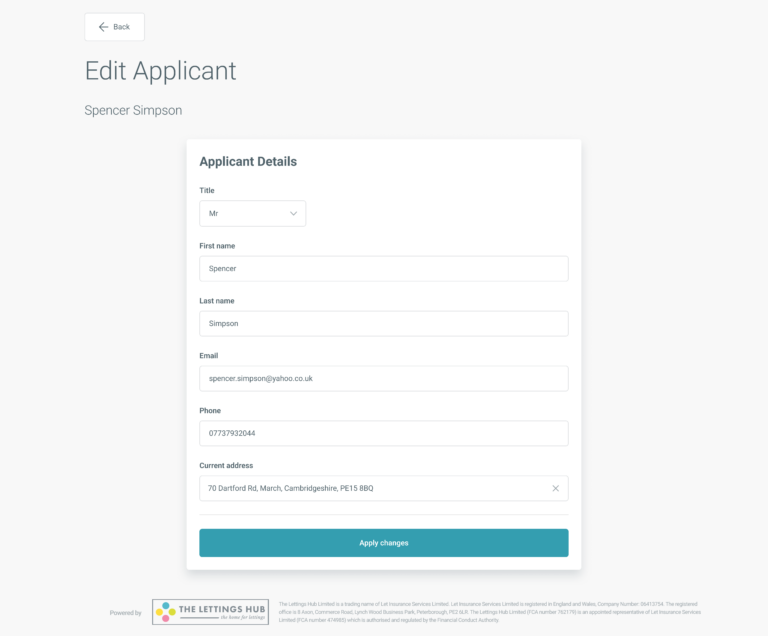This screenshot has width=768, height=636.
Task: Click the Phone number input field
Action: [384, 433]
